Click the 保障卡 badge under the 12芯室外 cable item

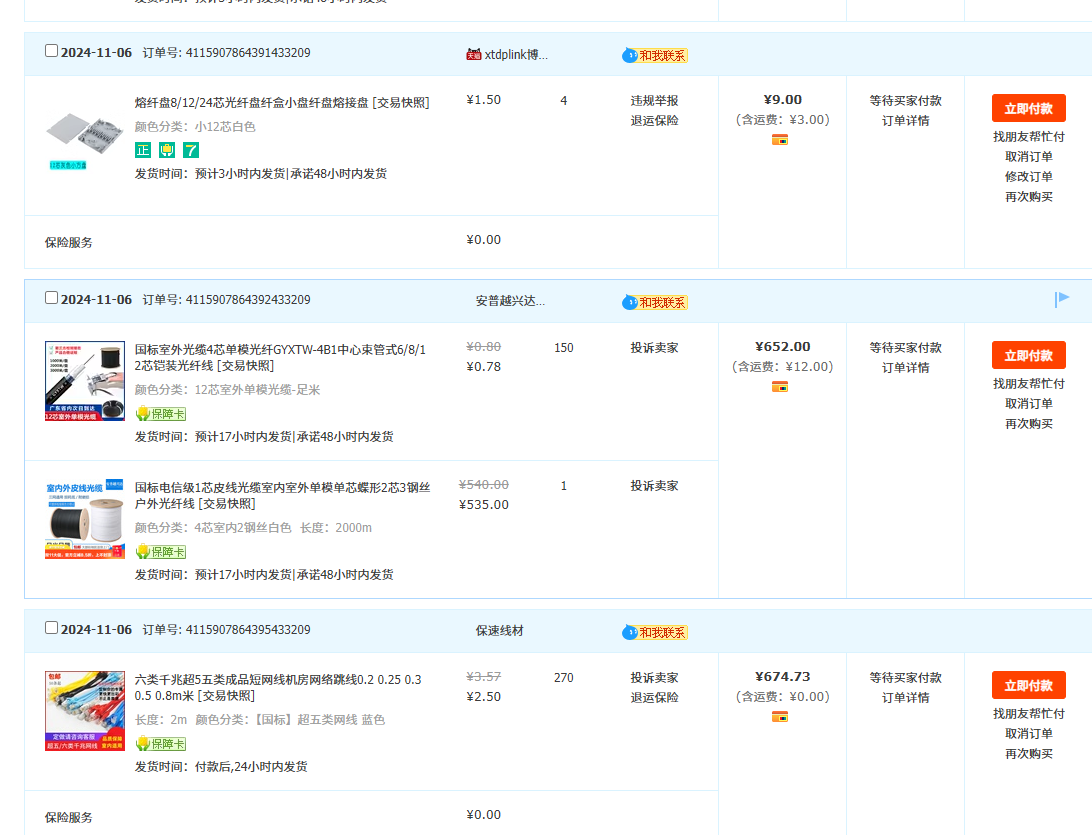[161, 414]
